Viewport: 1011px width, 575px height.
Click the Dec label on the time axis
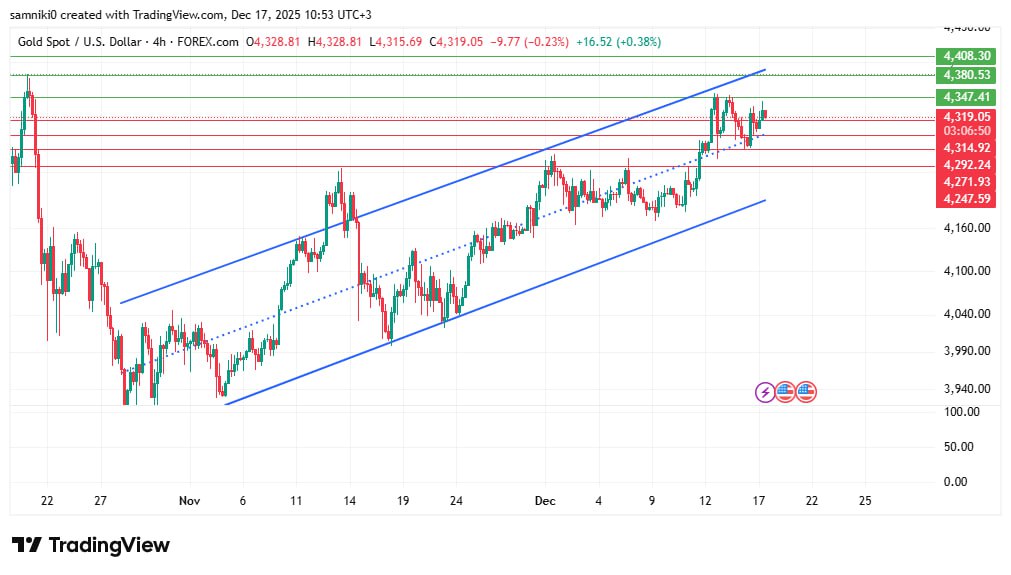[x=545, y=501]
